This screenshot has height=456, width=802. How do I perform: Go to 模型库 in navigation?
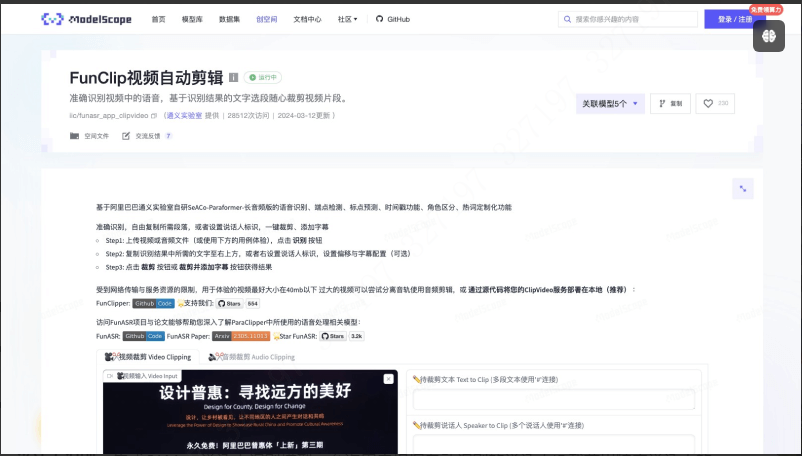192,19
